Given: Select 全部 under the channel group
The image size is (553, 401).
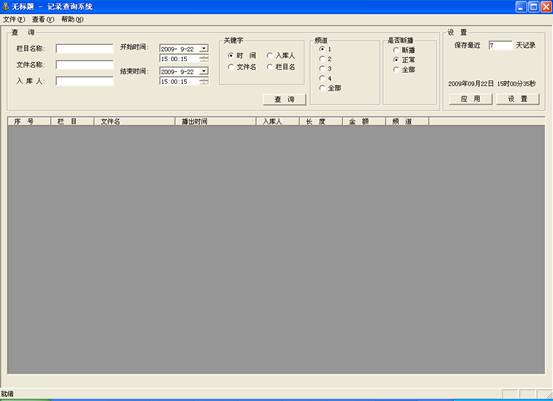Looking at the screenshot, I should pos(322,88).
